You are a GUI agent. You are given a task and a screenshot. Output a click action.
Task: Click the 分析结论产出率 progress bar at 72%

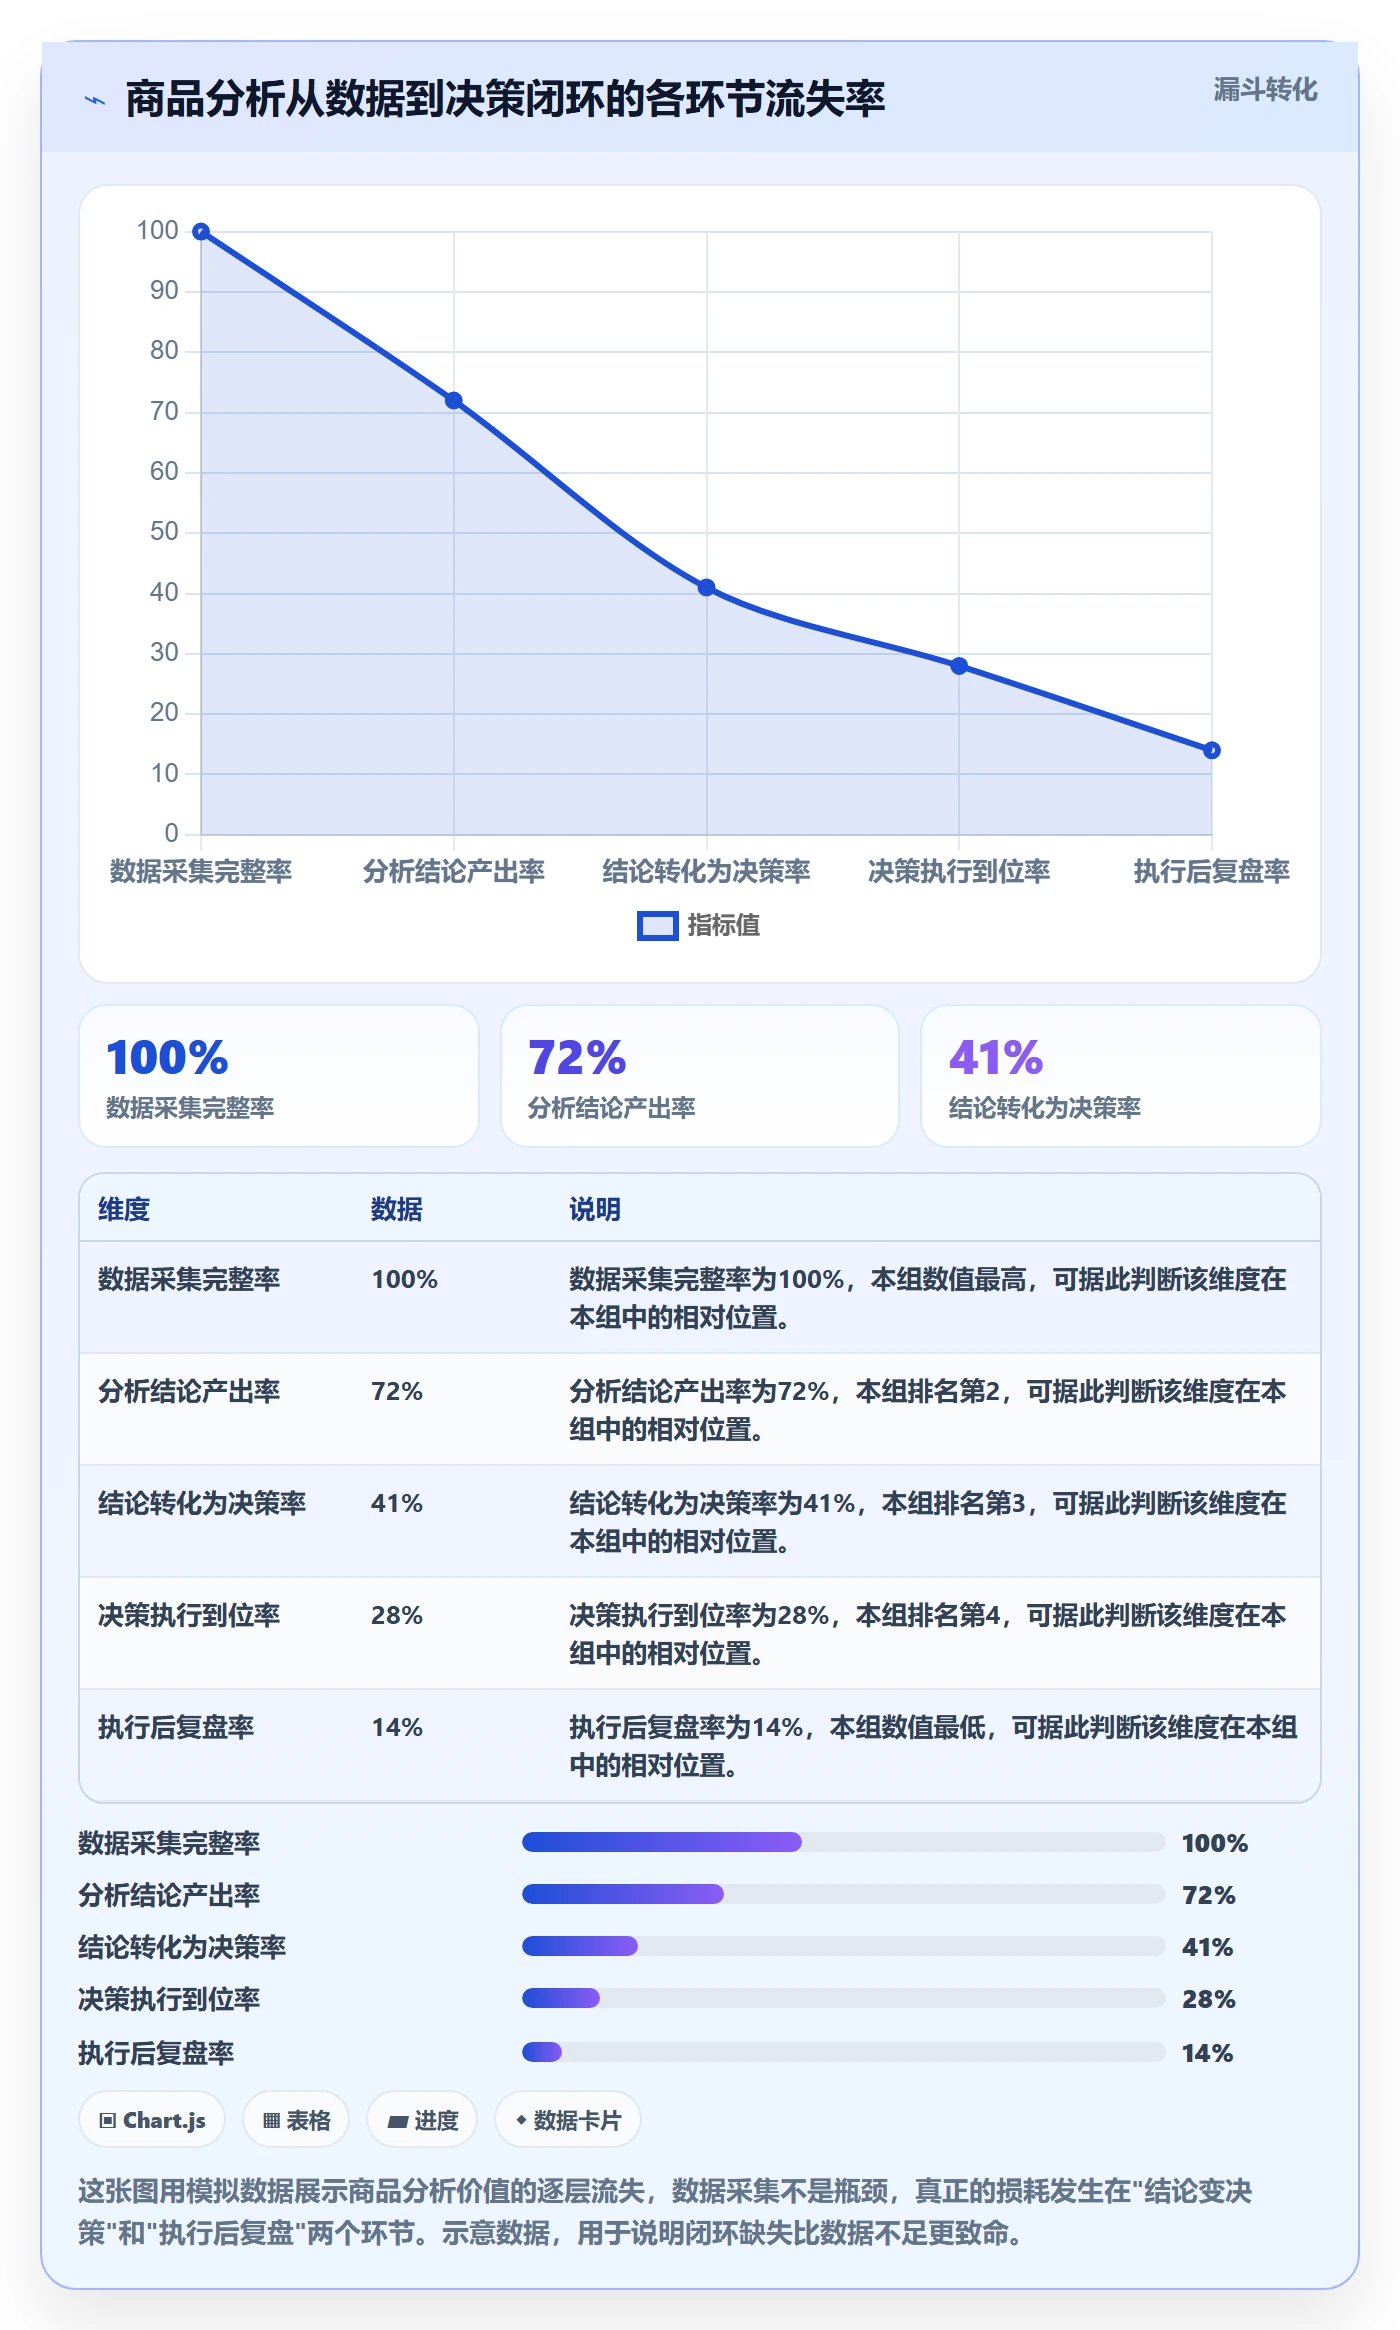click(x=844, y=1894)
